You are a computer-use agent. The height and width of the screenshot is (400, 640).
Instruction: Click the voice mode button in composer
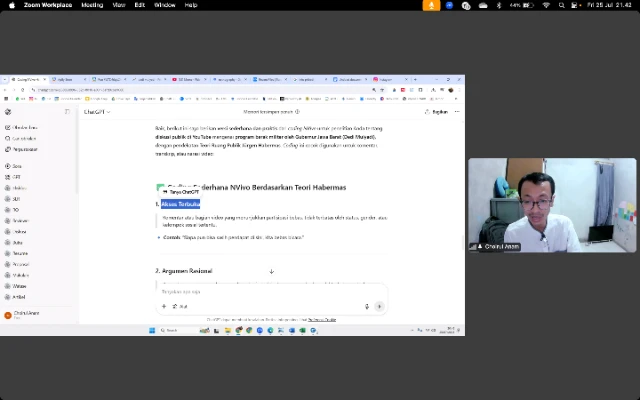click(x=379, y=307)
